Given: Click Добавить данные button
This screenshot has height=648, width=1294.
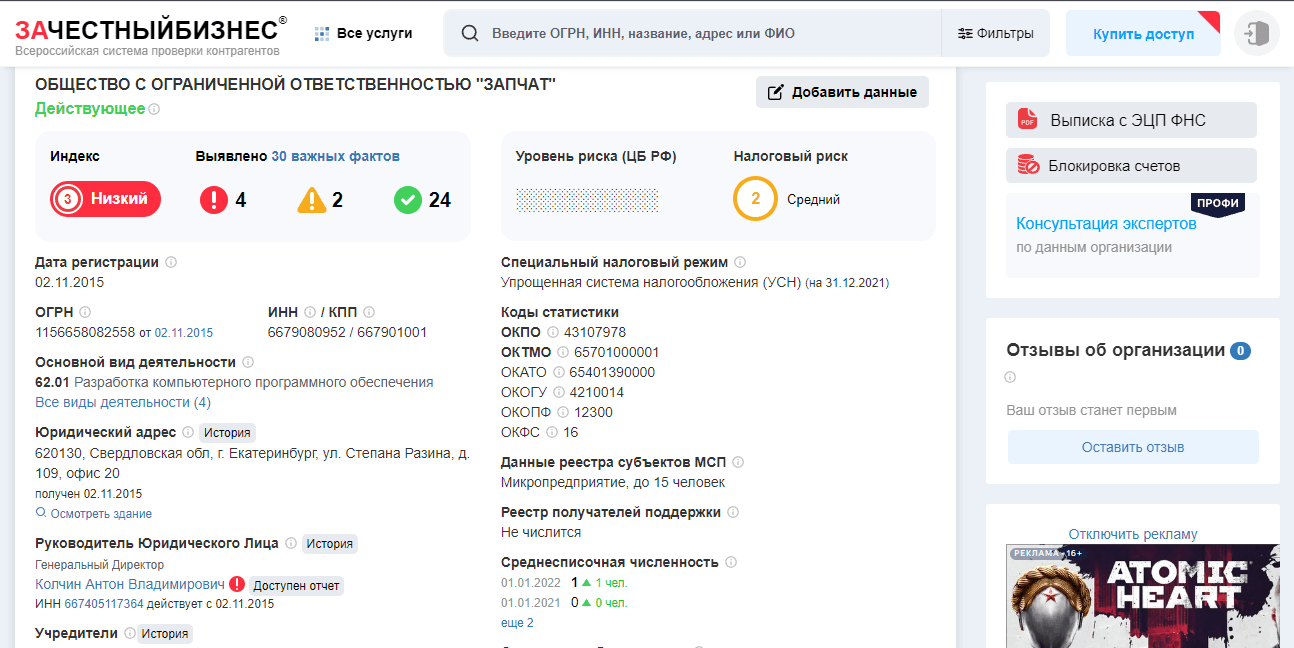Looking at the screenshot, I should (x=842, y=92).
